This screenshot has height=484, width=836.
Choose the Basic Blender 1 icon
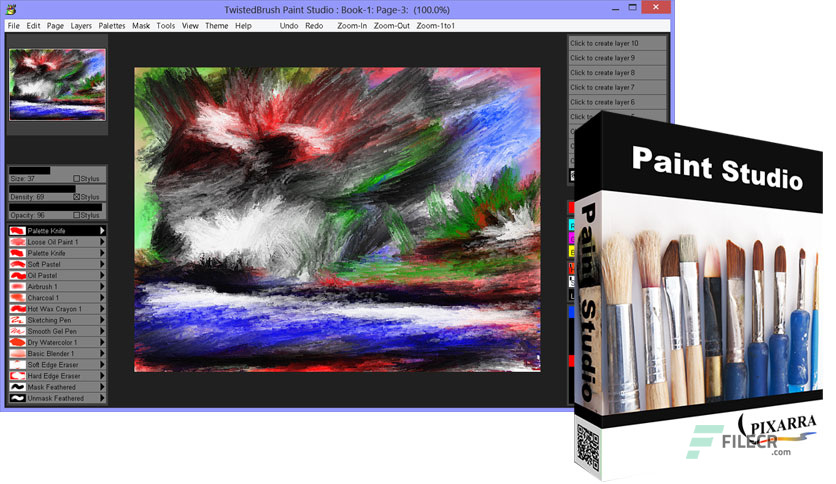[x=18, y=353]
